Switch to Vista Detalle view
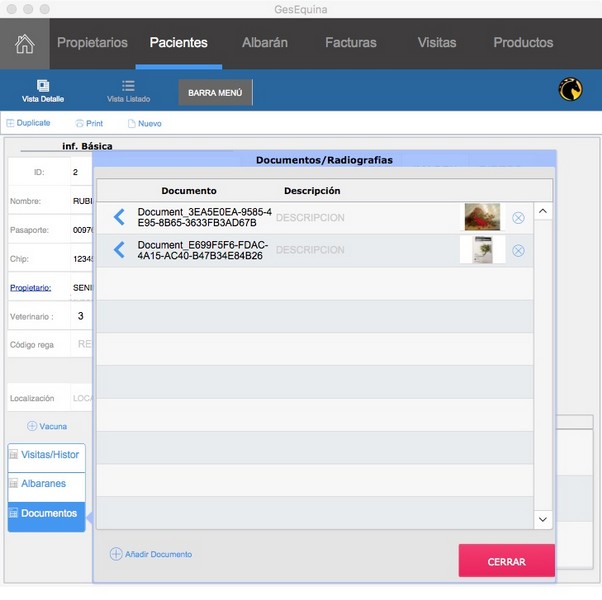Image resolution: width=602 pixels, height=600 pixels. [x=43, y=92]
